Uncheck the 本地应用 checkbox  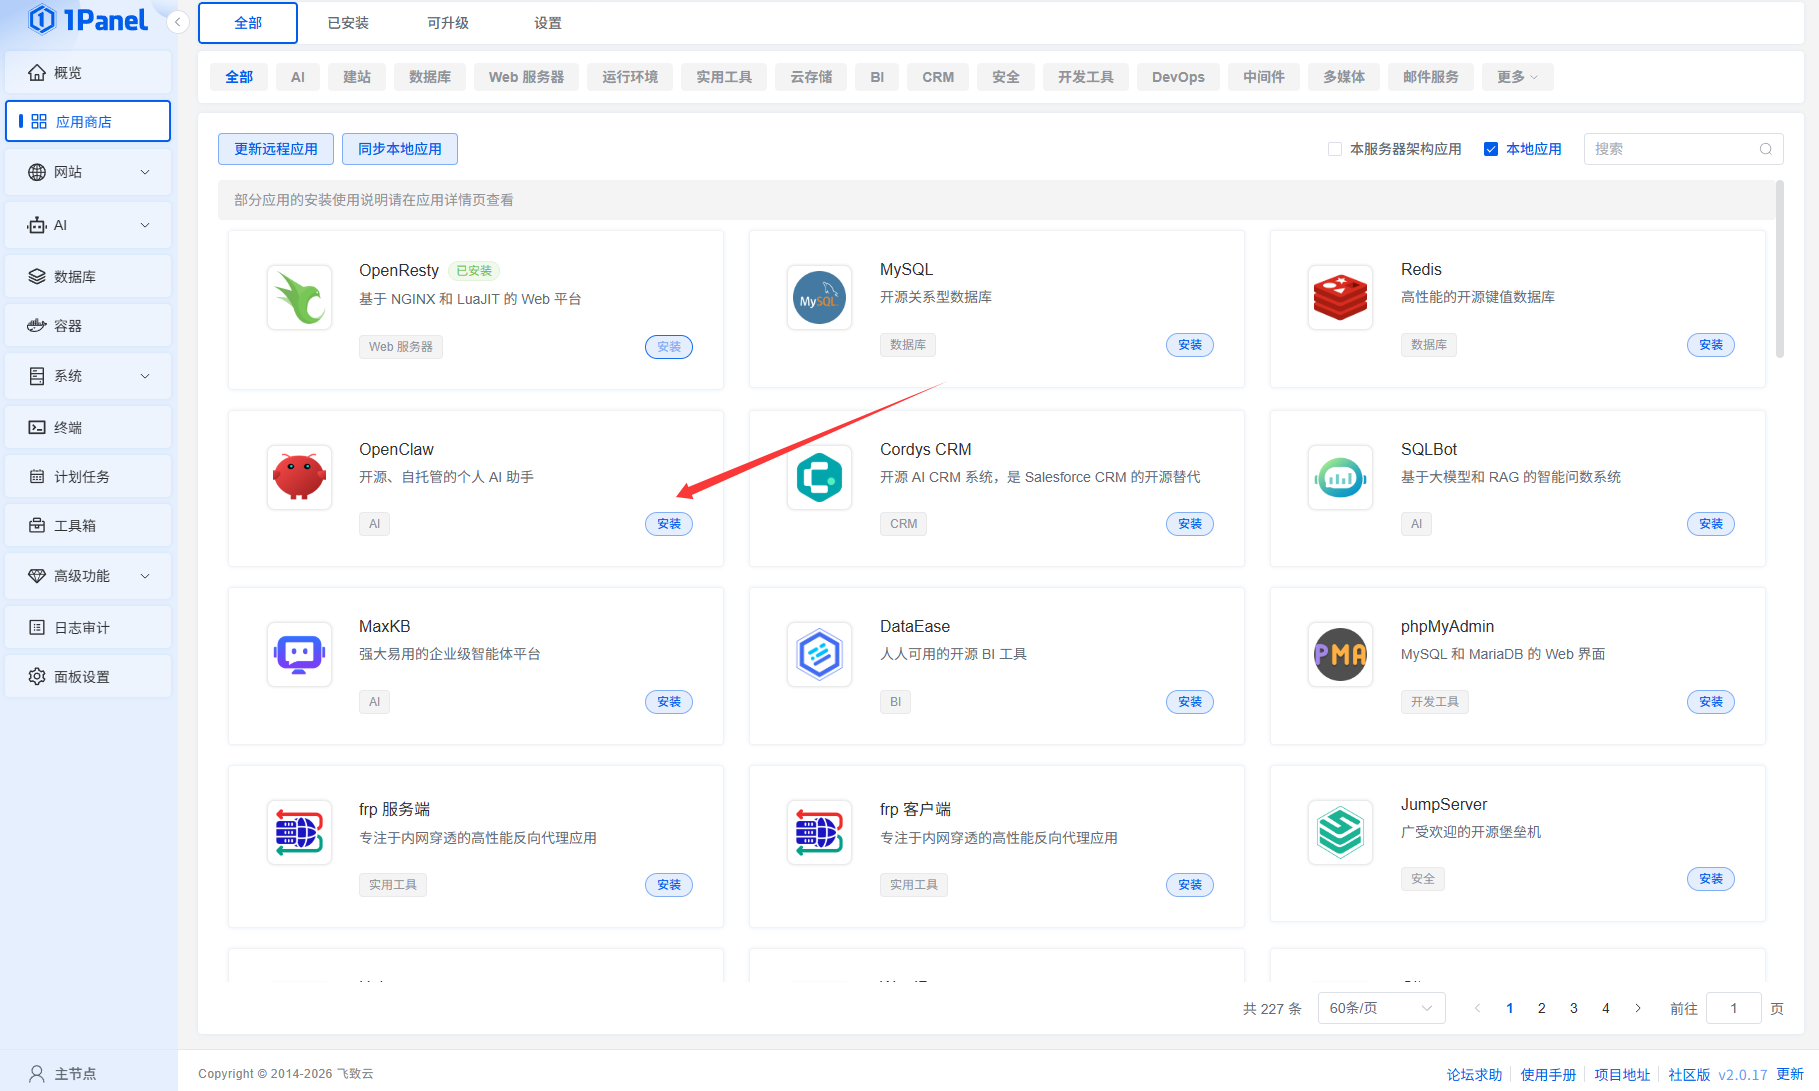[x=1491, y=149]
